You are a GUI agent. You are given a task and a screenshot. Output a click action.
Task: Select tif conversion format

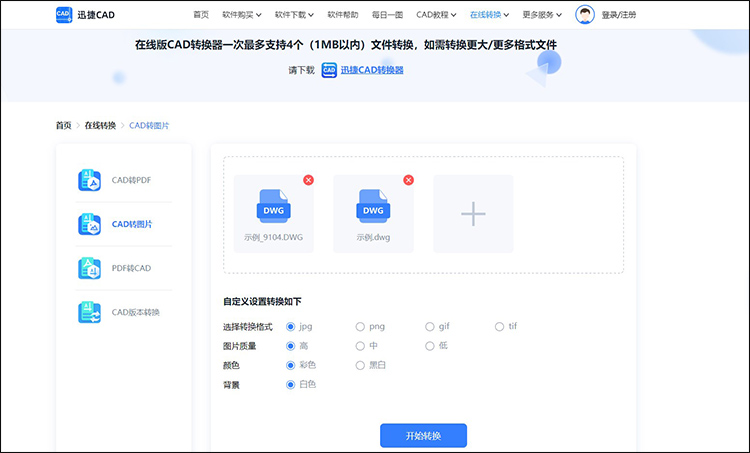coord(499,327)
